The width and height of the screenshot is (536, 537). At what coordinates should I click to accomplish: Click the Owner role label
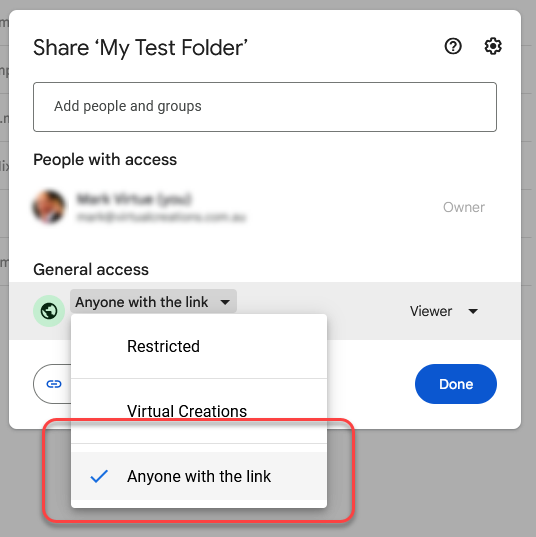coord(464,207)
